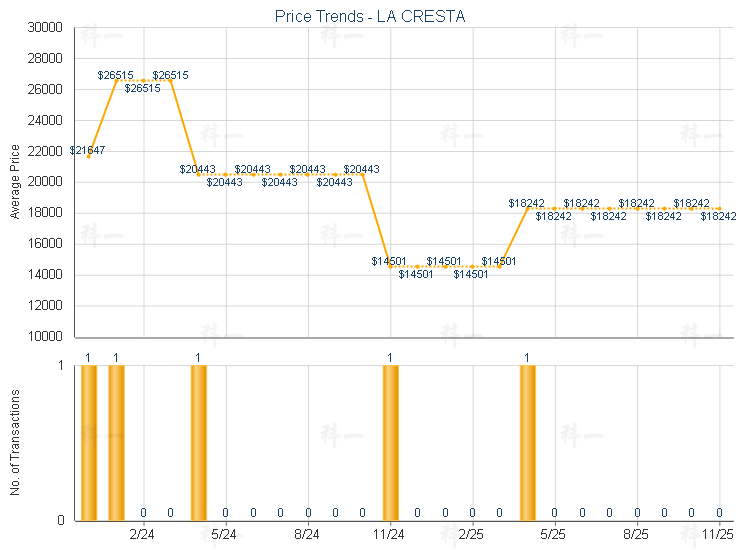Select the 5/25 x-axis date label
Screen dimensions: 740x550
554,535
